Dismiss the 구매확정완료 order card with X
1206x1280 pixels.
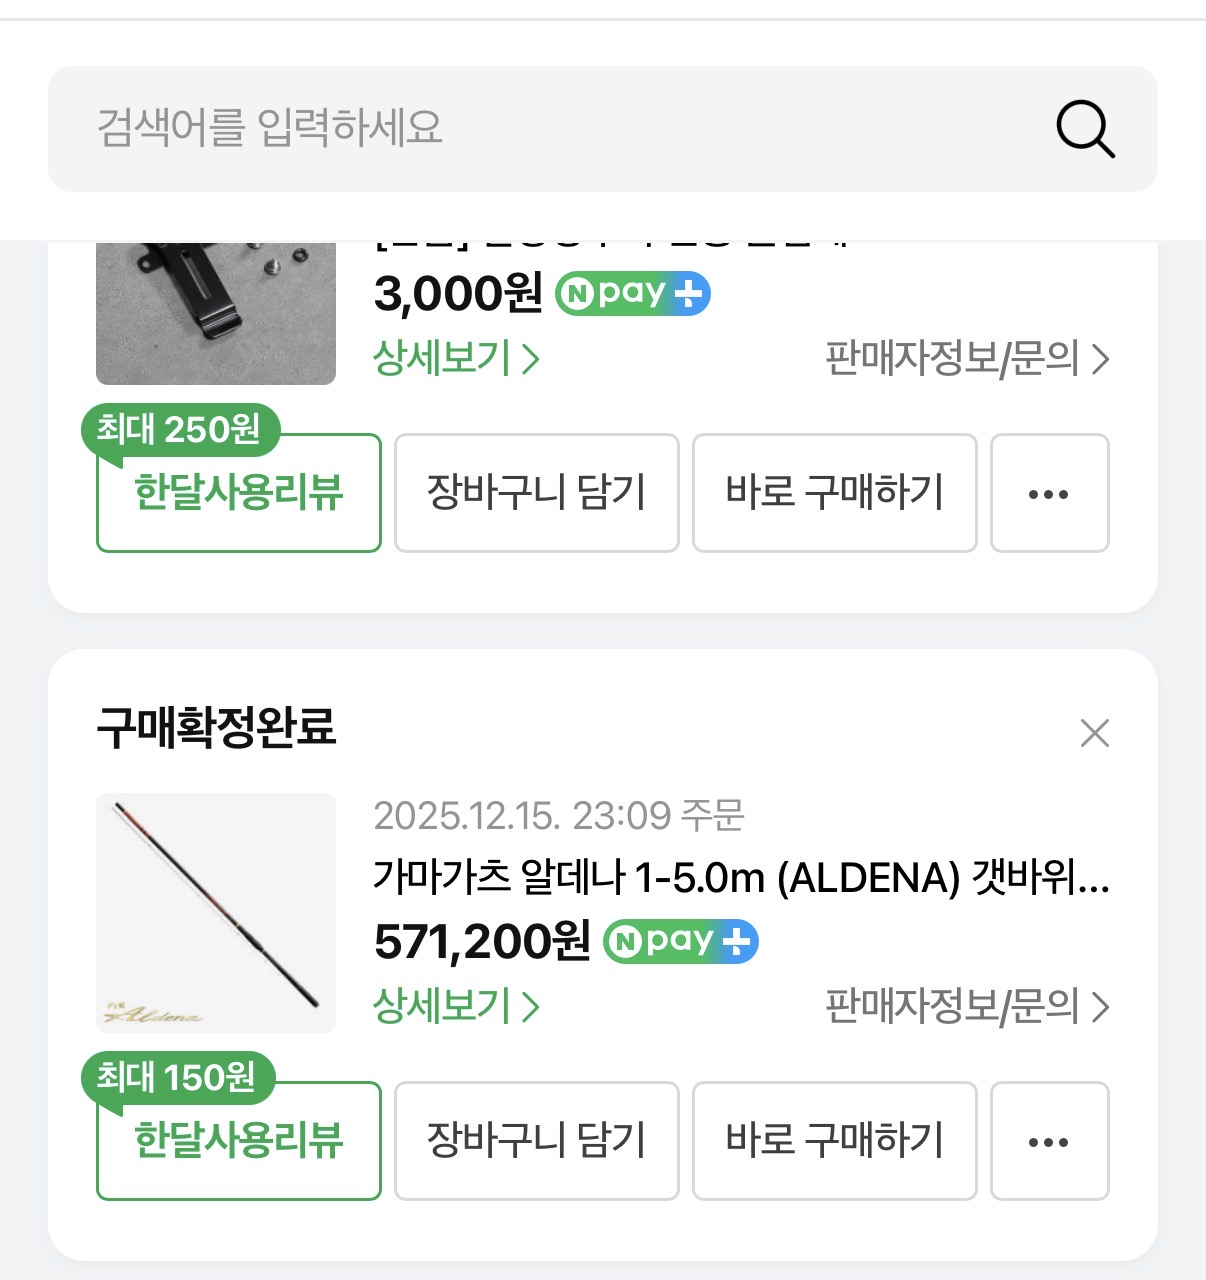(1095, 733)
